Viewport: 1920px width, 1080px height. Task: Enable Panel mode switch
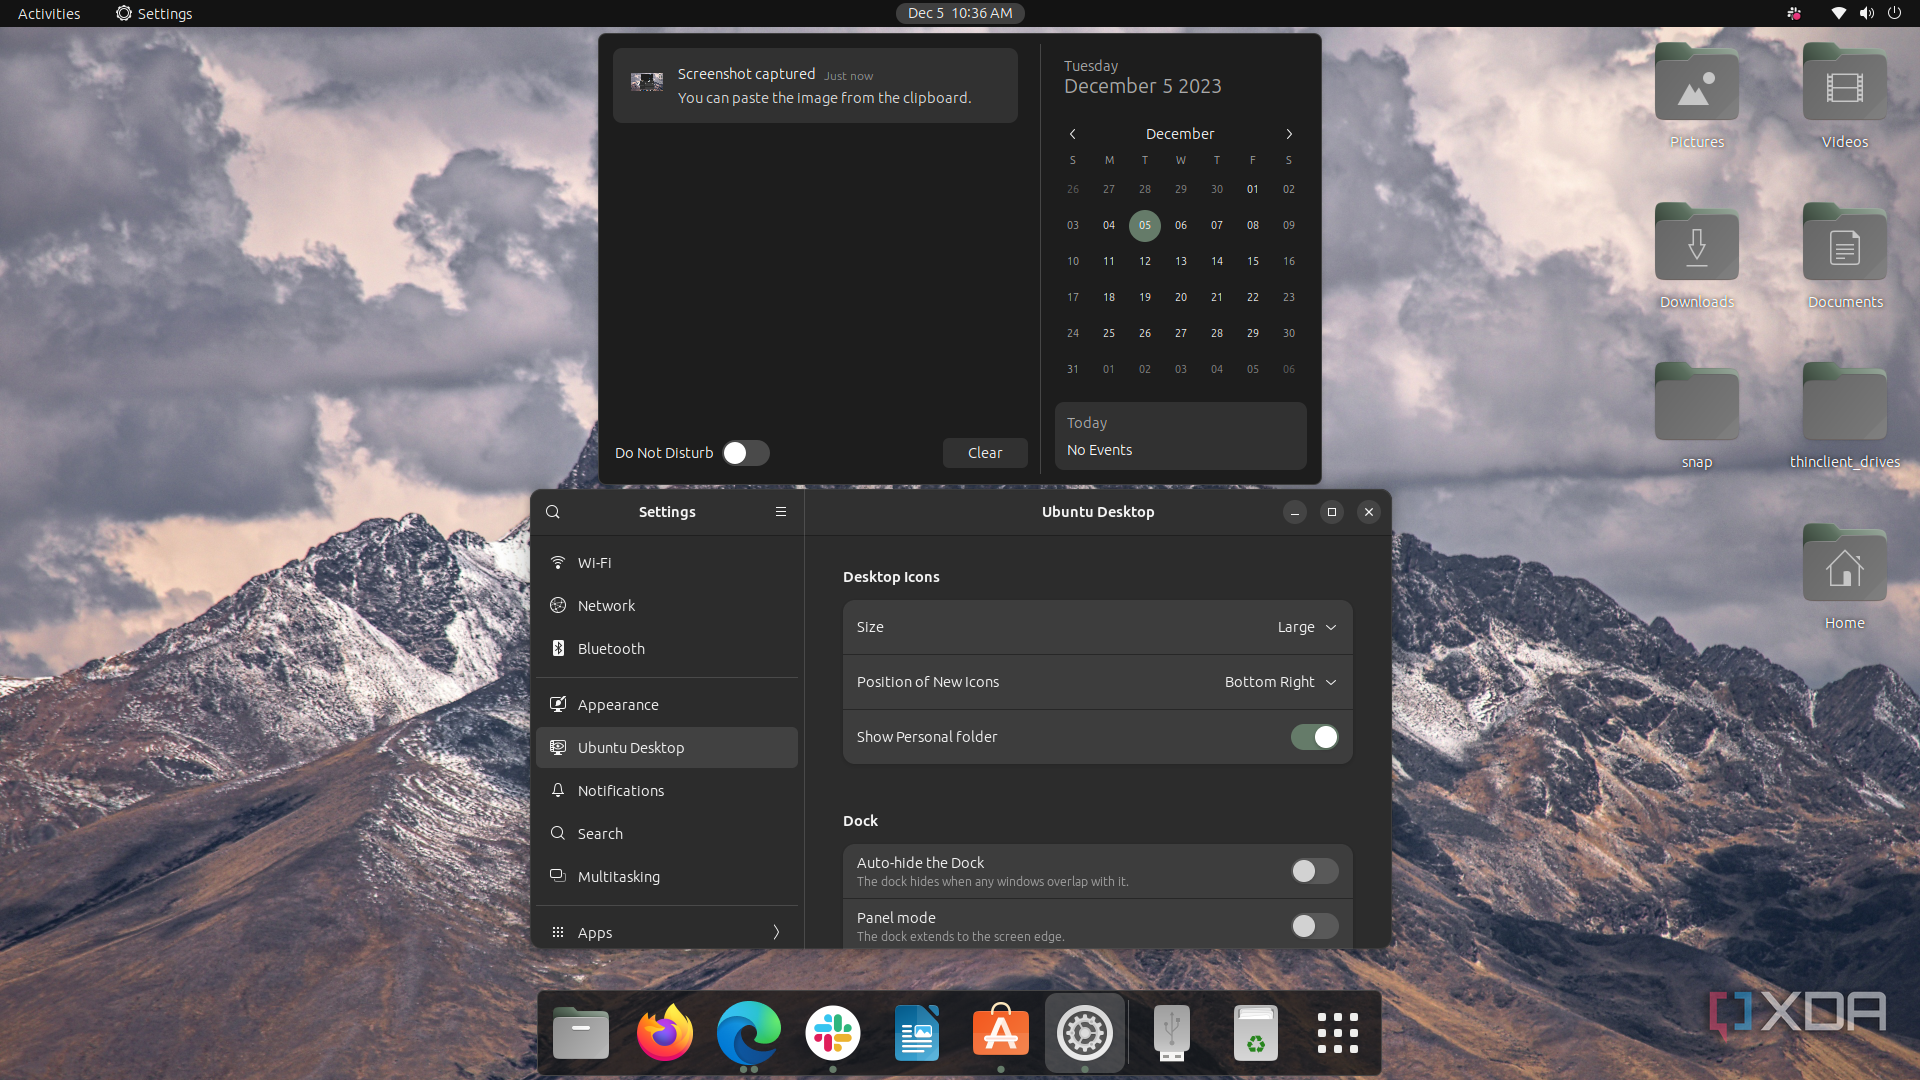(x=1314, y=926)
